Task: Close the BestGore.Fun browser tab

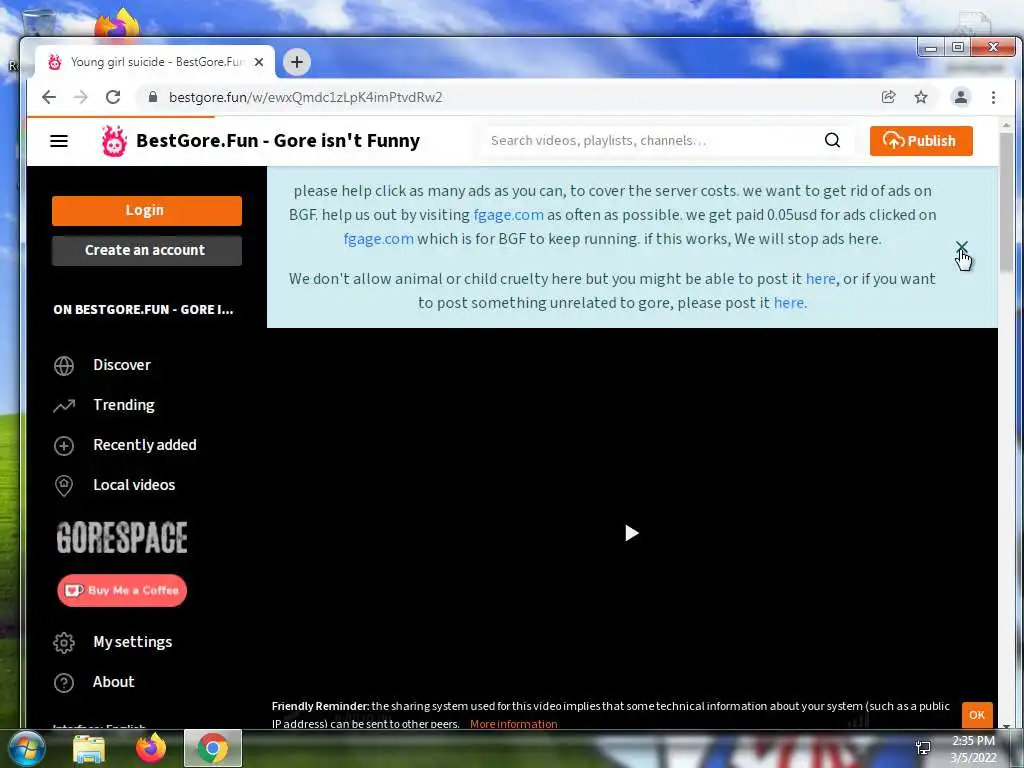Action: pyautogui.click(x=259, y=62)
